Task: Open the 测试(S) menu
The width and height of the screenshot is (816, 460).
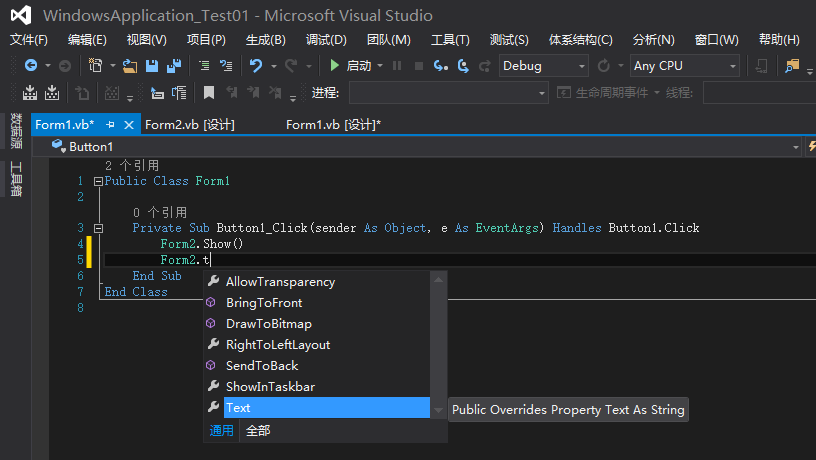Action: 509,40
